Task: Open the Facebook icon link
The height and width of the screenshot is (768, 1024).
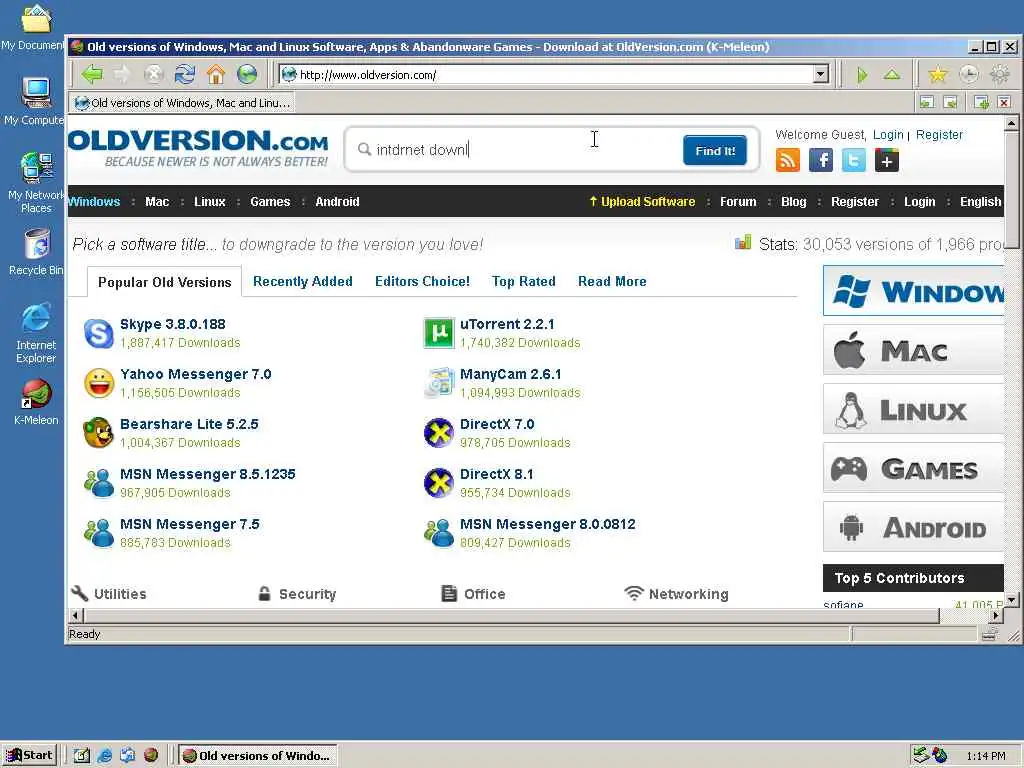Action: pyautogui.click(x=821, y=160)
